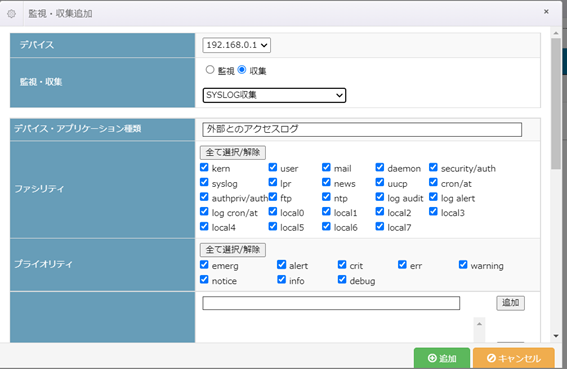Uncheck the info priority checkbox
The height and width of the screenshot is (369, 567).
click(x=281, y=279)
